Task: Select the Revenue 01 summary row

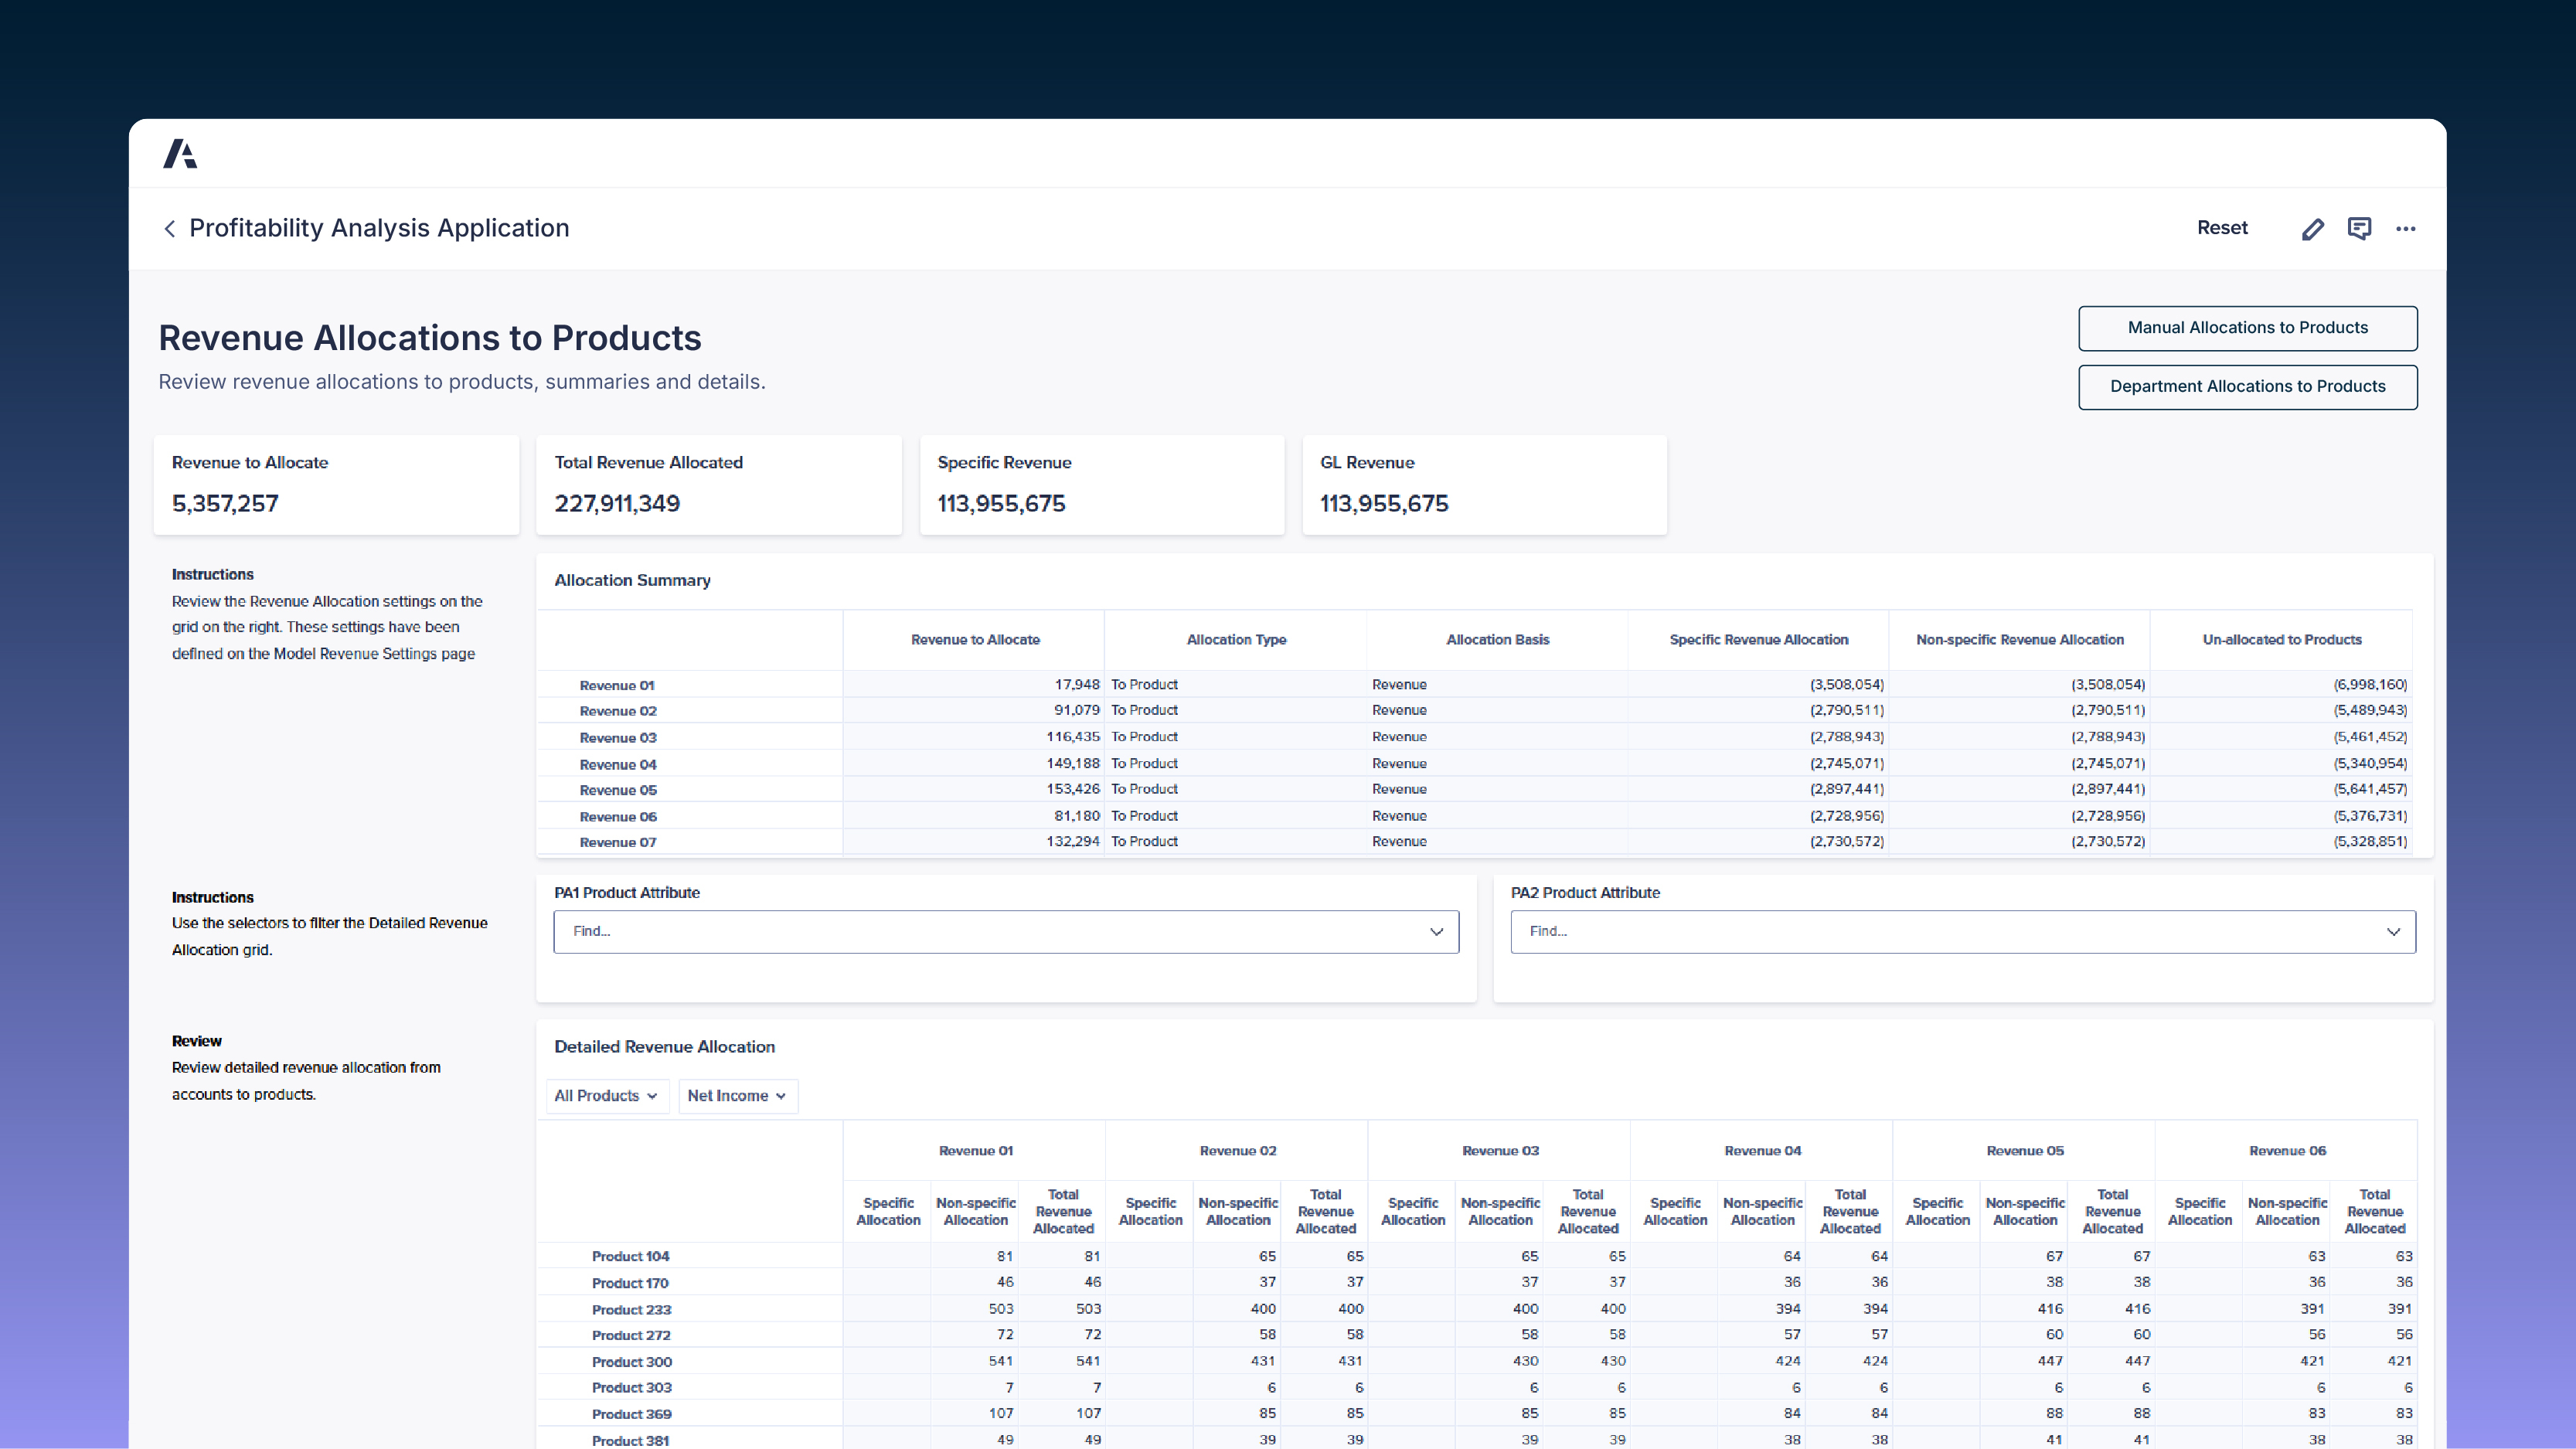Action: click(x=617, y=685)
